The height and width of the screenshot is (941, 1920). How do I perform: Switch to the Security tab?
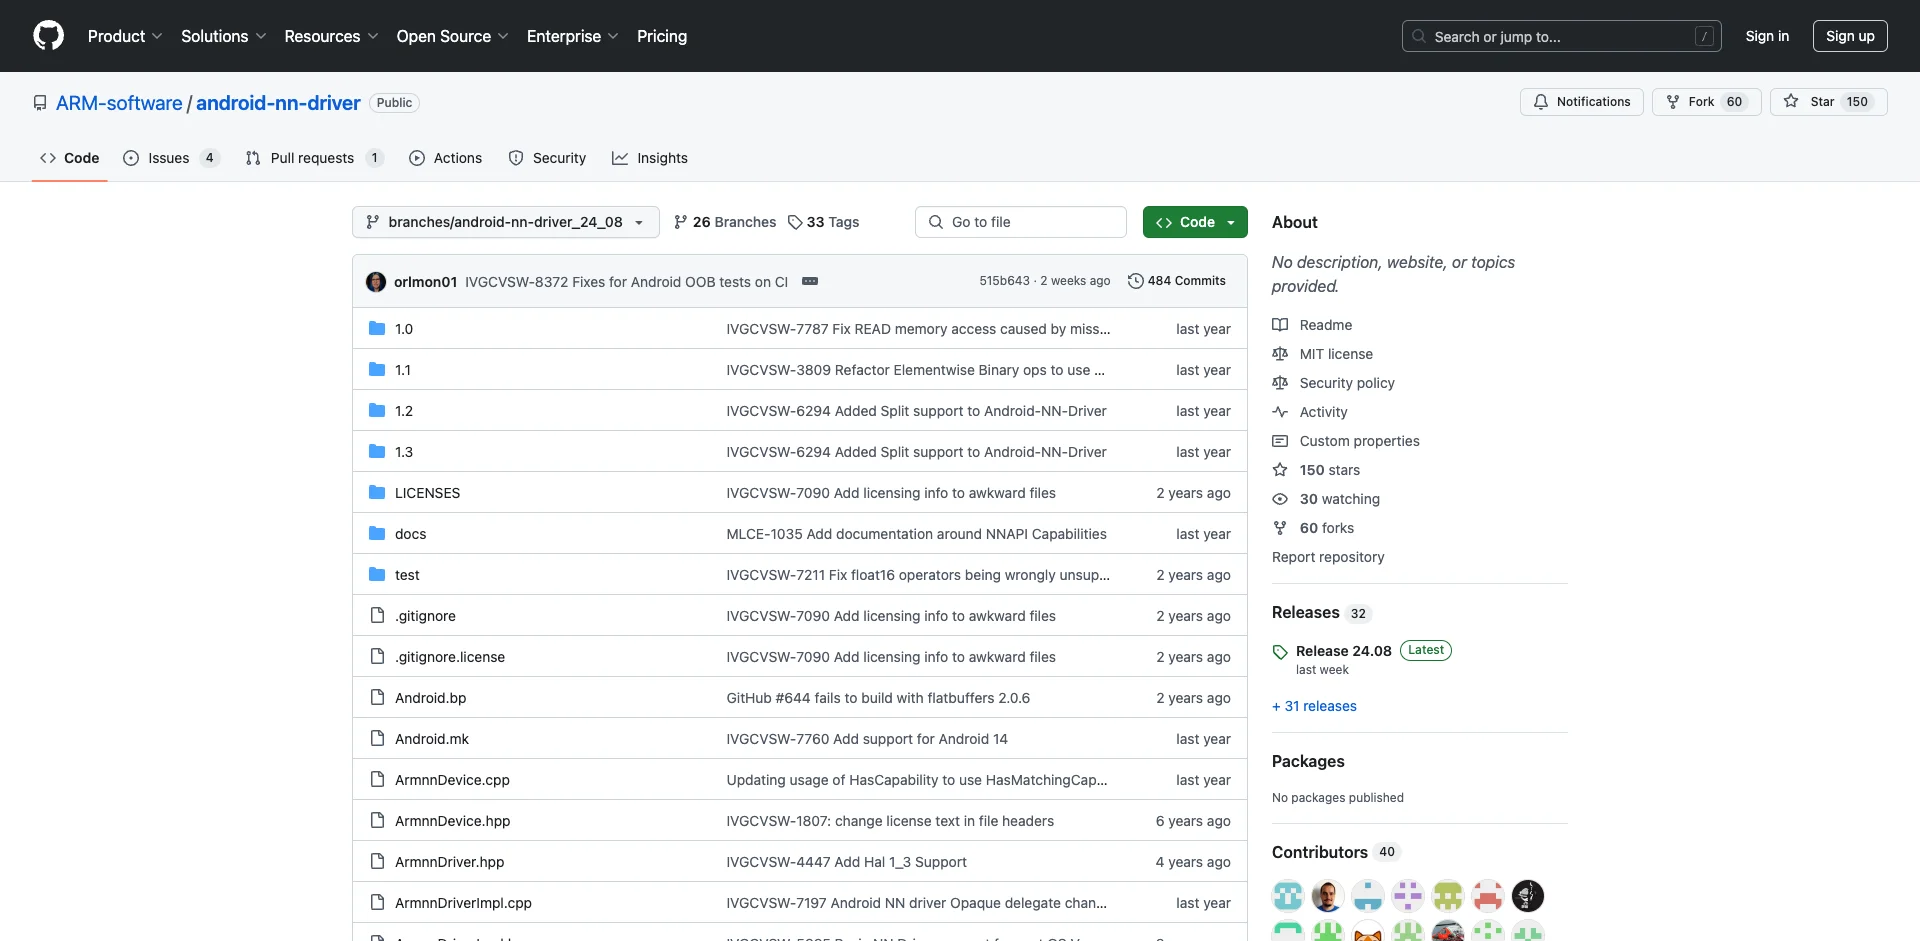[x=547, y=158]
